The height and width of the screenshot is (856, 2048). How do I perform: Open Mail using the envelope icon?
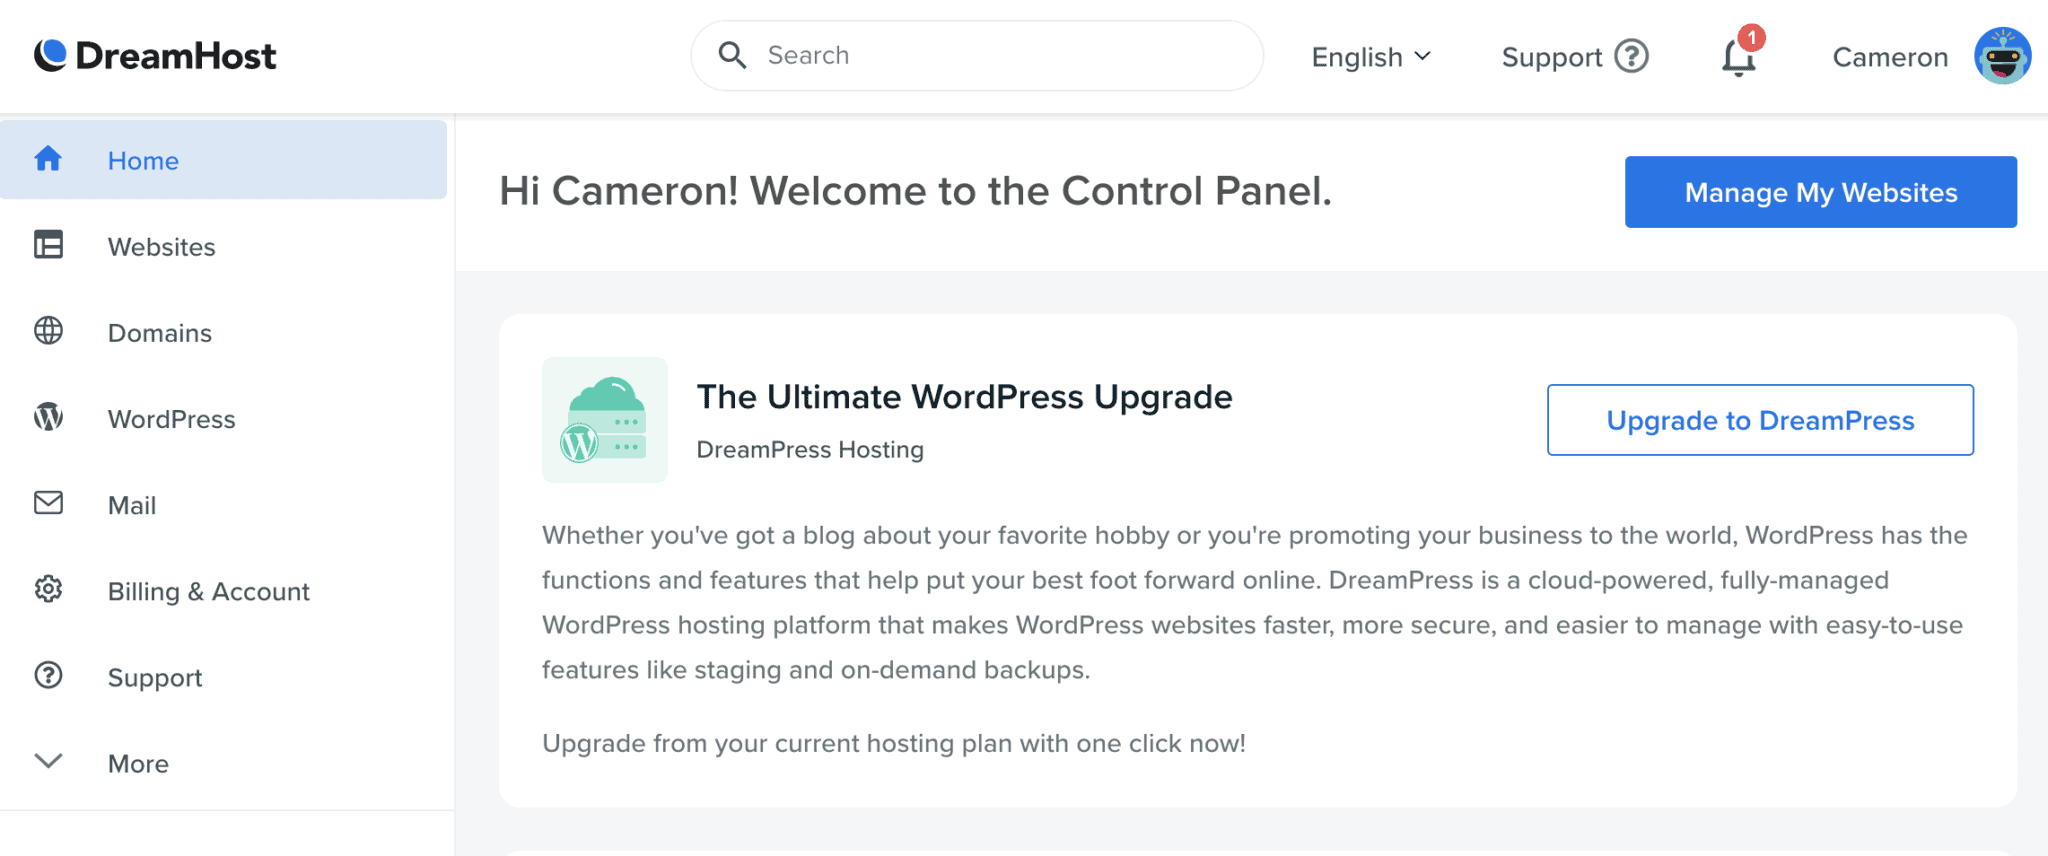pos(48,503)
